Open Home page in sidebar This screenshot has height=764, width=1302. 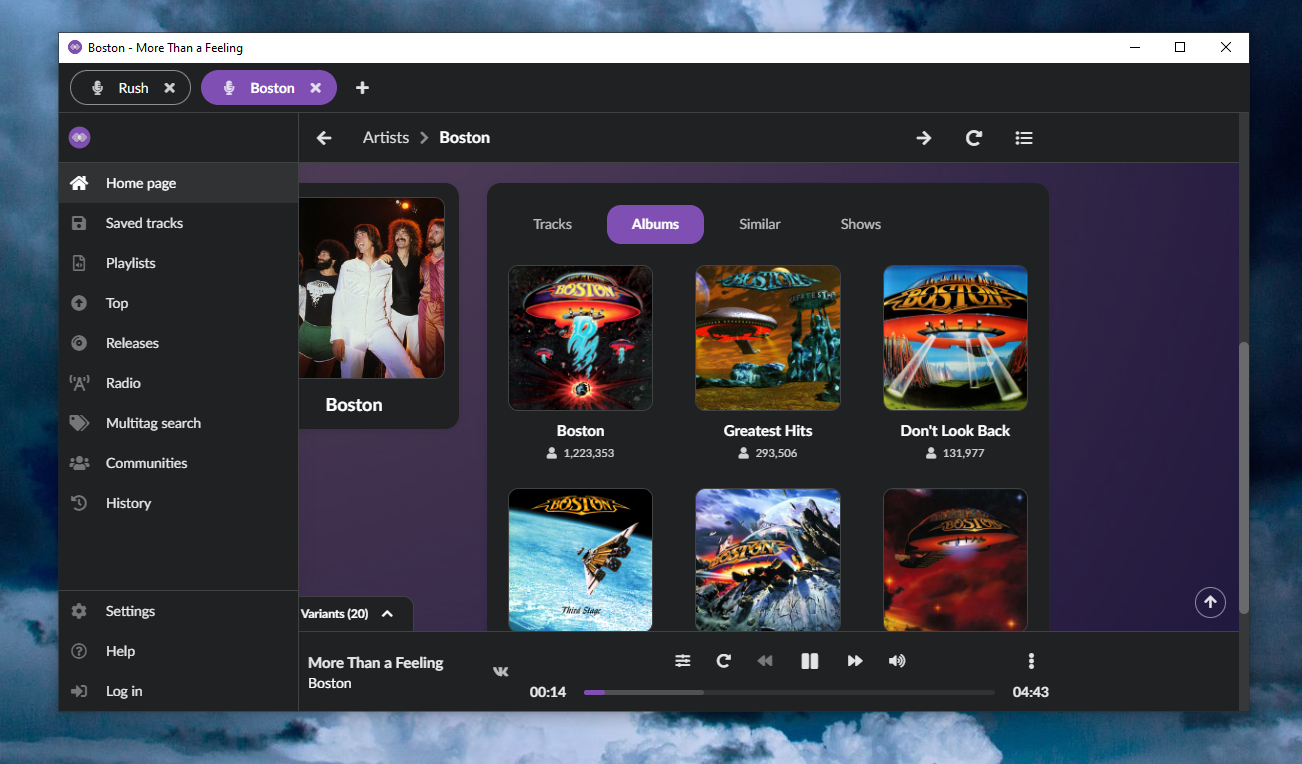179,183
